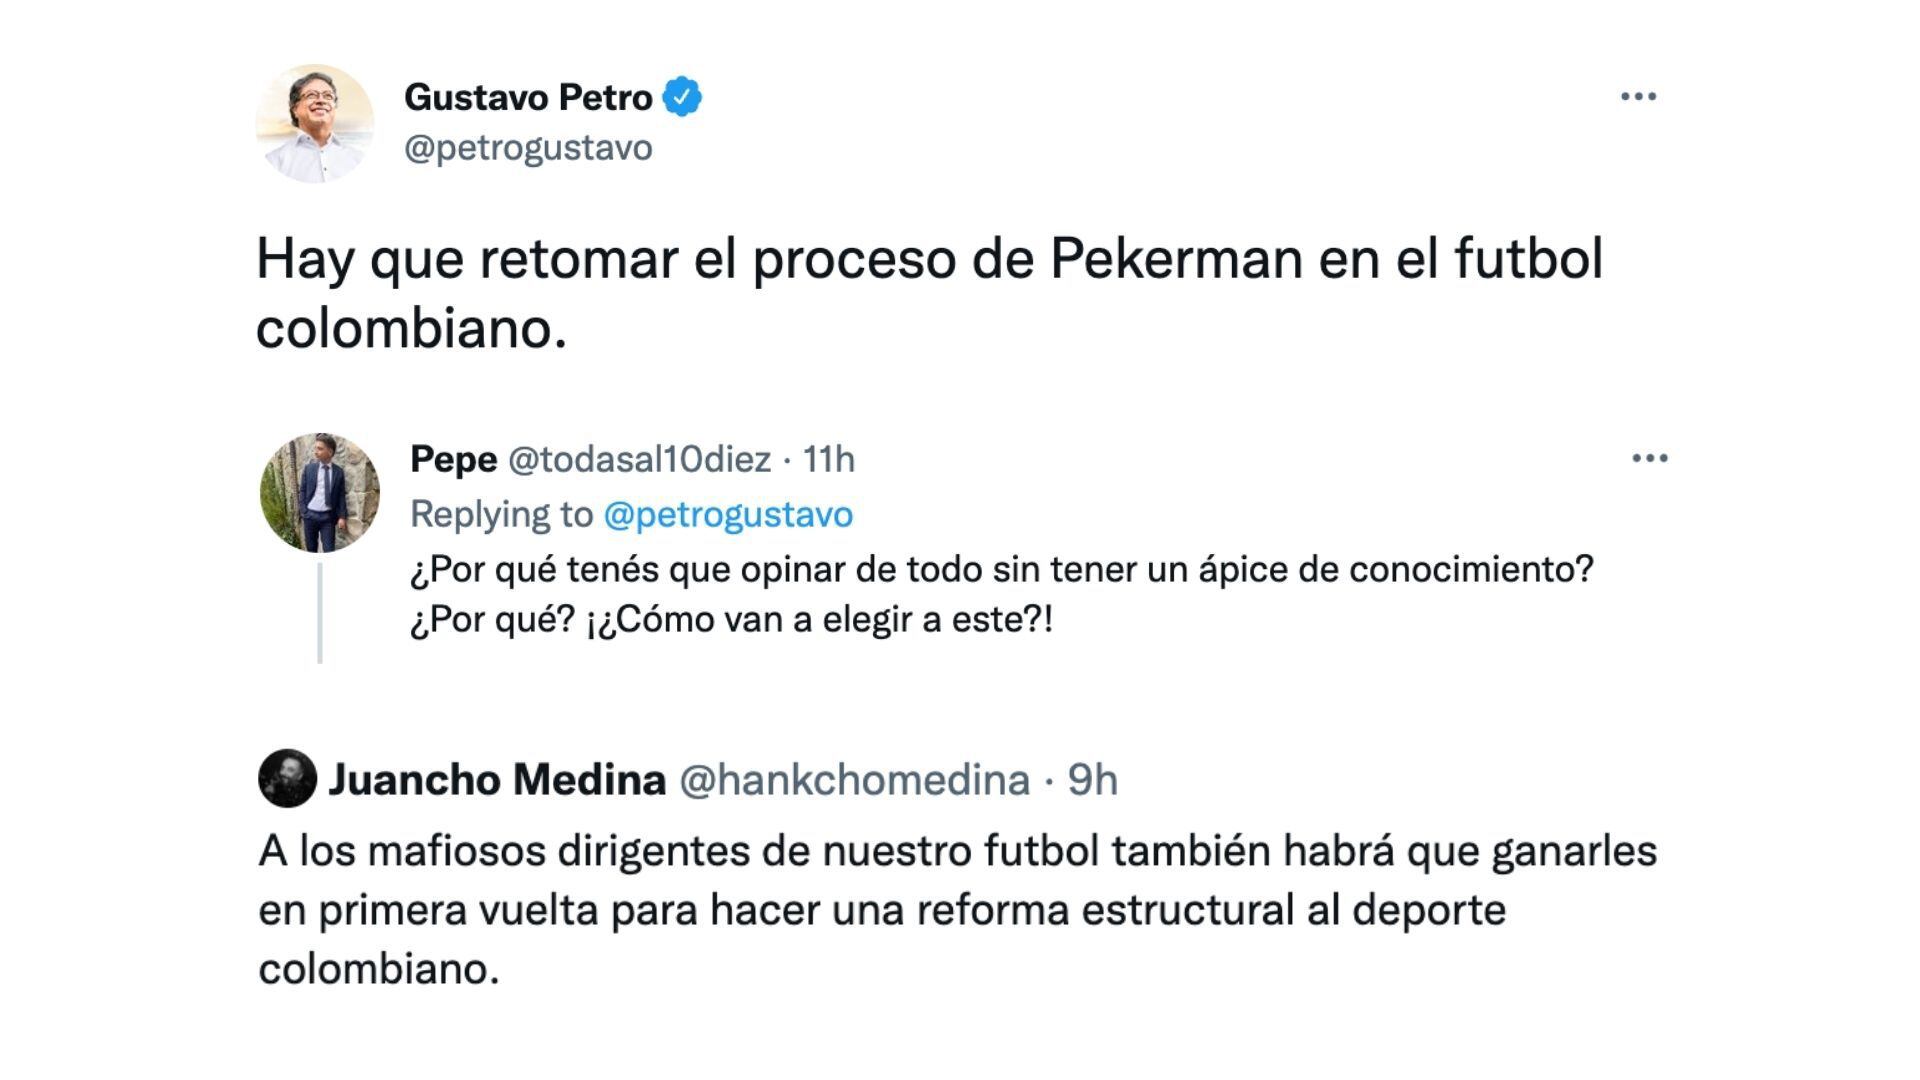
Task: Expand the three-dot menu on Pepe's reply
Action: 1649,459
